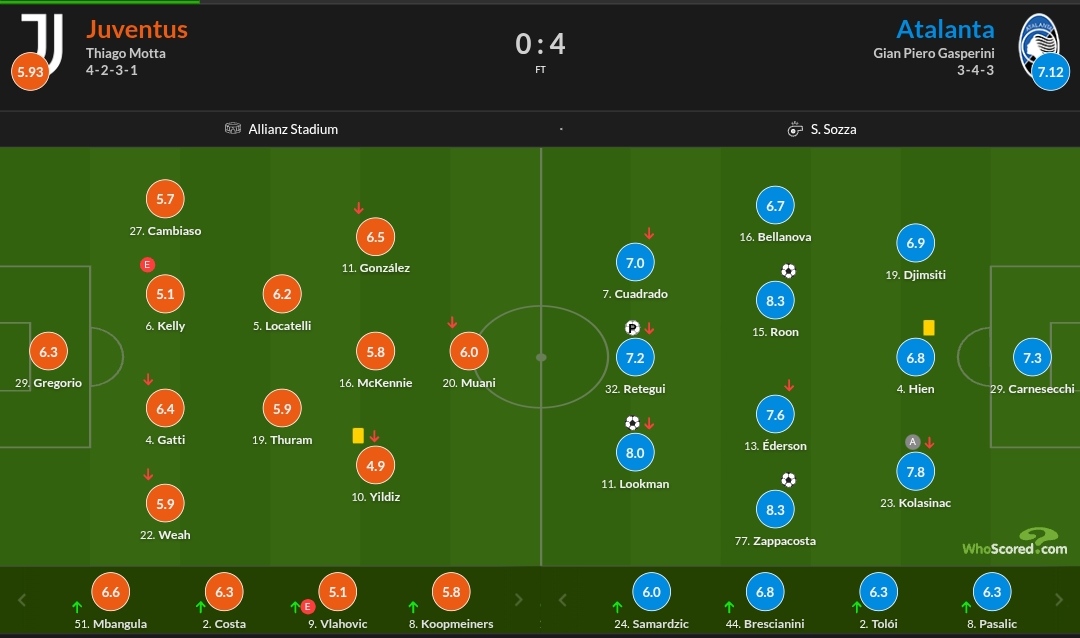
Task: Click the Atalanta club crest logo
Action: click(1039, 45)
